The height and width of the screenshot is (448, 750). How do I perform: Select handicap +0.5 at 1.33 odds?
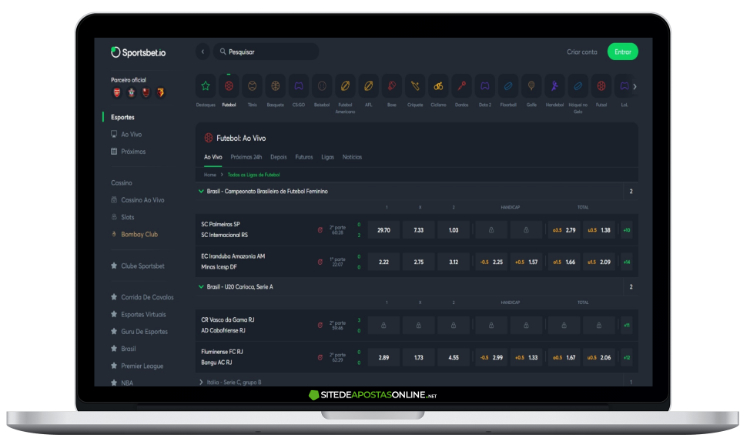pyautogui.click(x=526, y=357)
